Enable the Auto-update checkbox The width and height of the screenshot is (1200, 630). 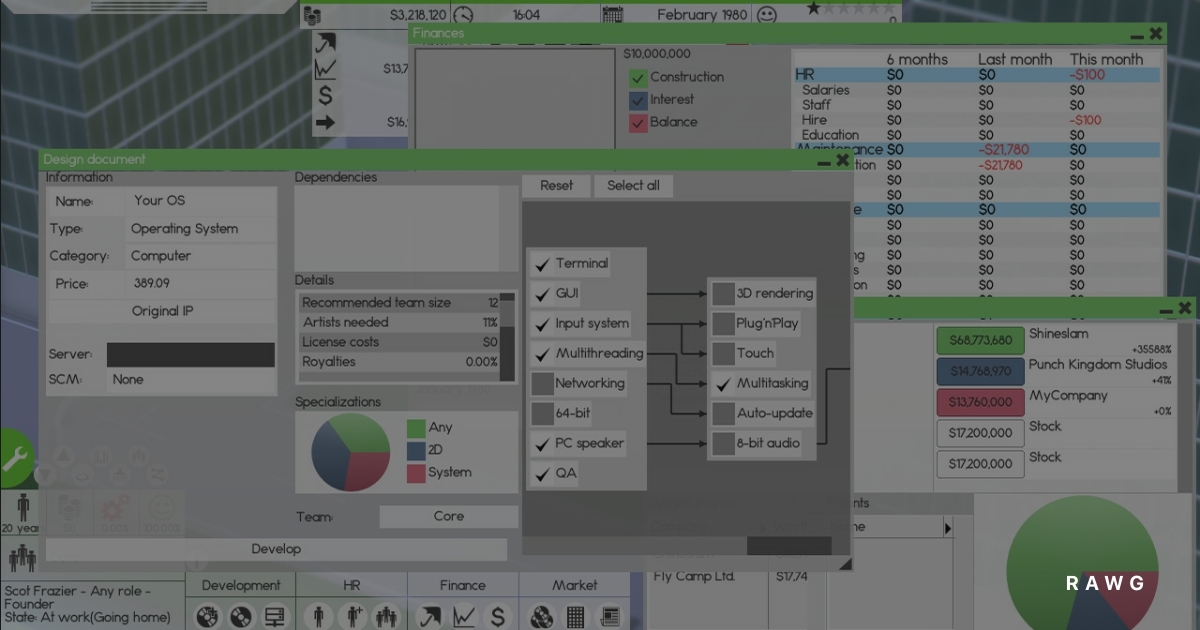[724, 413]
